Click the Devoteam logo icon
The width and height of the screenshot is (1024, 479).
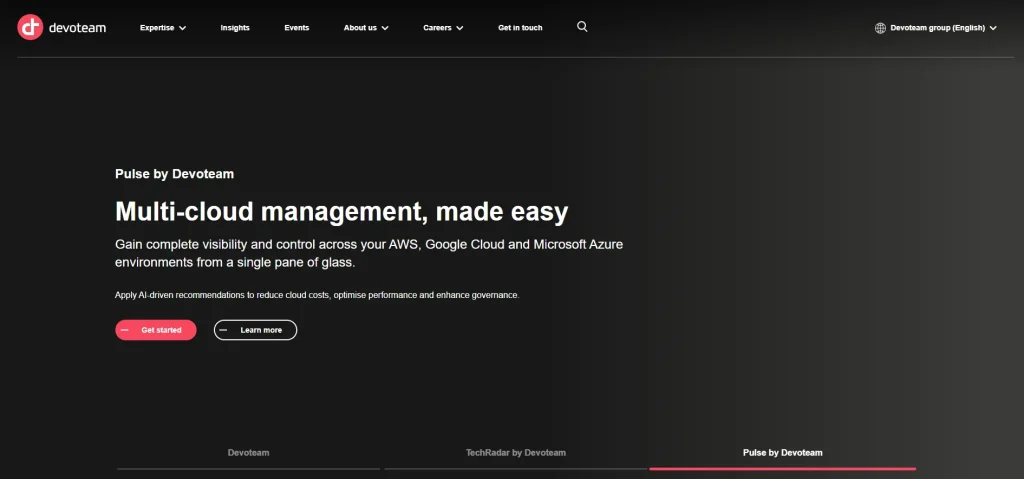[x=30, y=27]
